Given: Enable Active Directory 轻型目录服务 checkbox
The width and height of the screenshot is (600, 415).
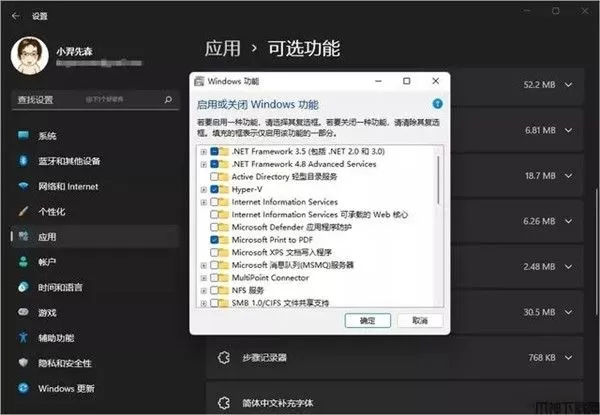Looking at the screenshot, I should pyautogui.click(x=214, y=177).
